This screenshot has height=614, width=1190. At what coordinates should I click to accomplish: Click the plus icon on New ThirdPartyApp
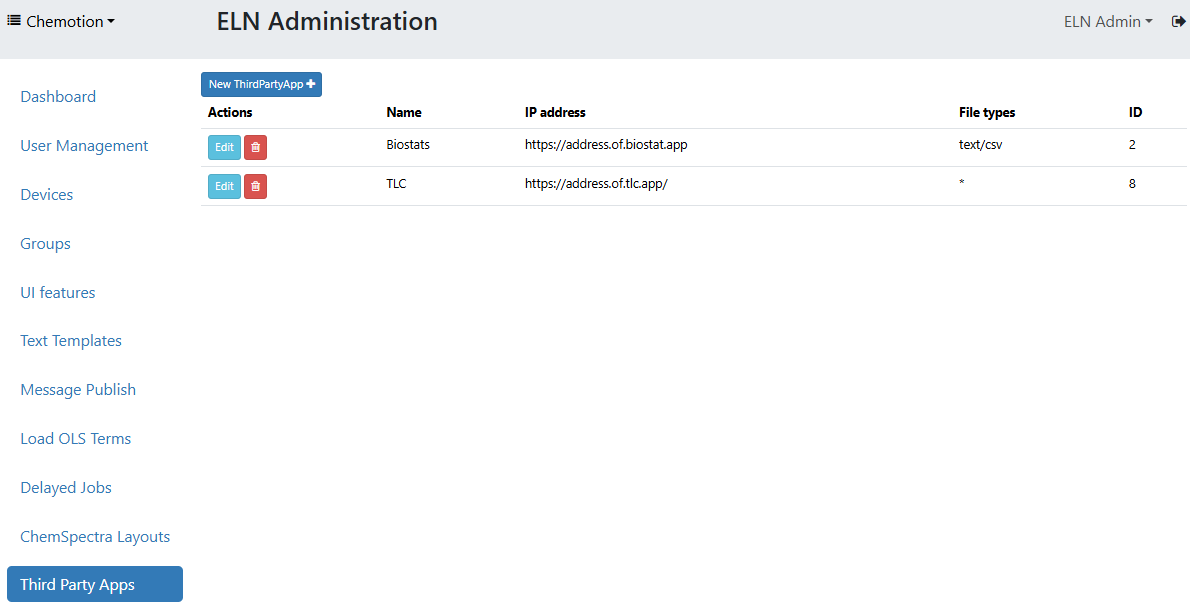pos(311,84)
